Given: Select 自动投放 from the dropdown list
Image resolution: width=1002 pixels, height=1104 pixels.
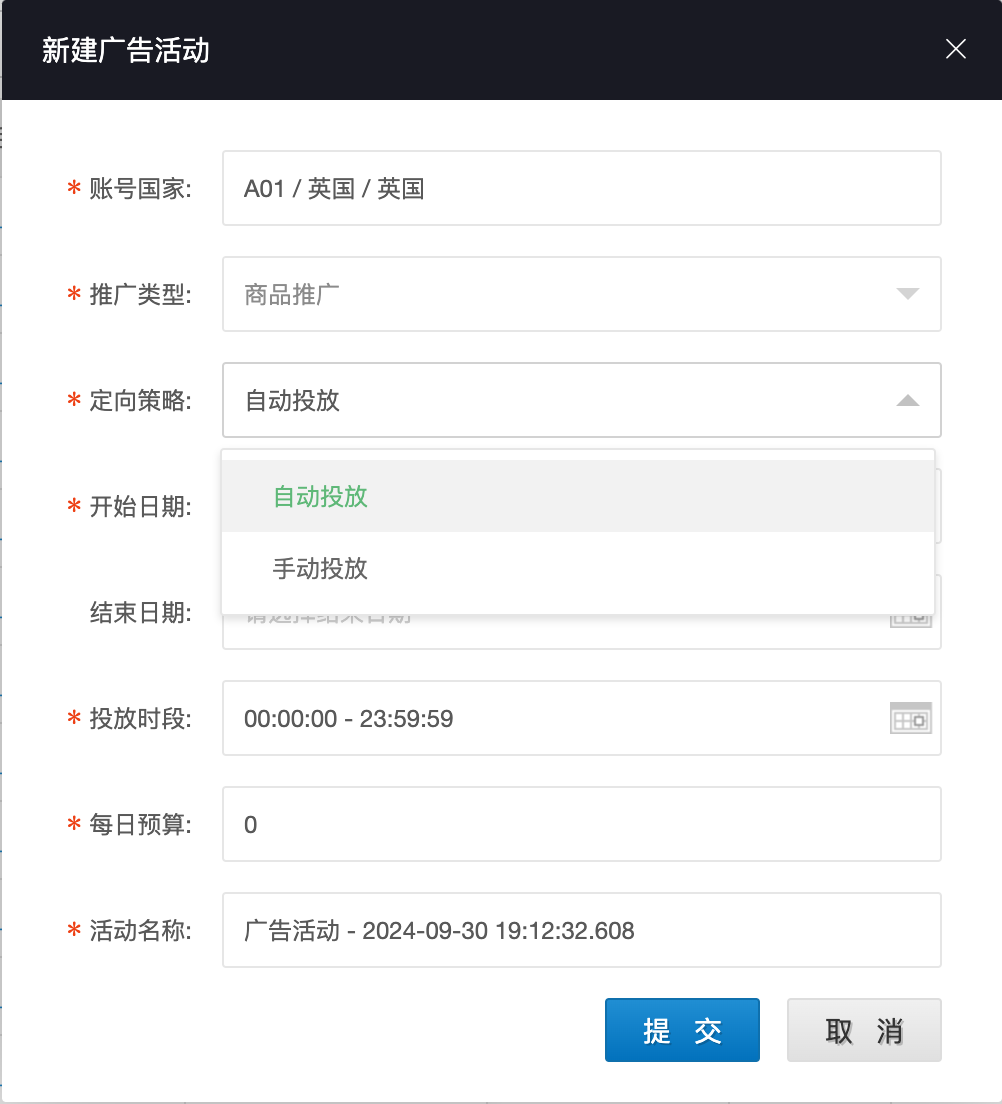Looking at the screenshot, I should [320, 497].
